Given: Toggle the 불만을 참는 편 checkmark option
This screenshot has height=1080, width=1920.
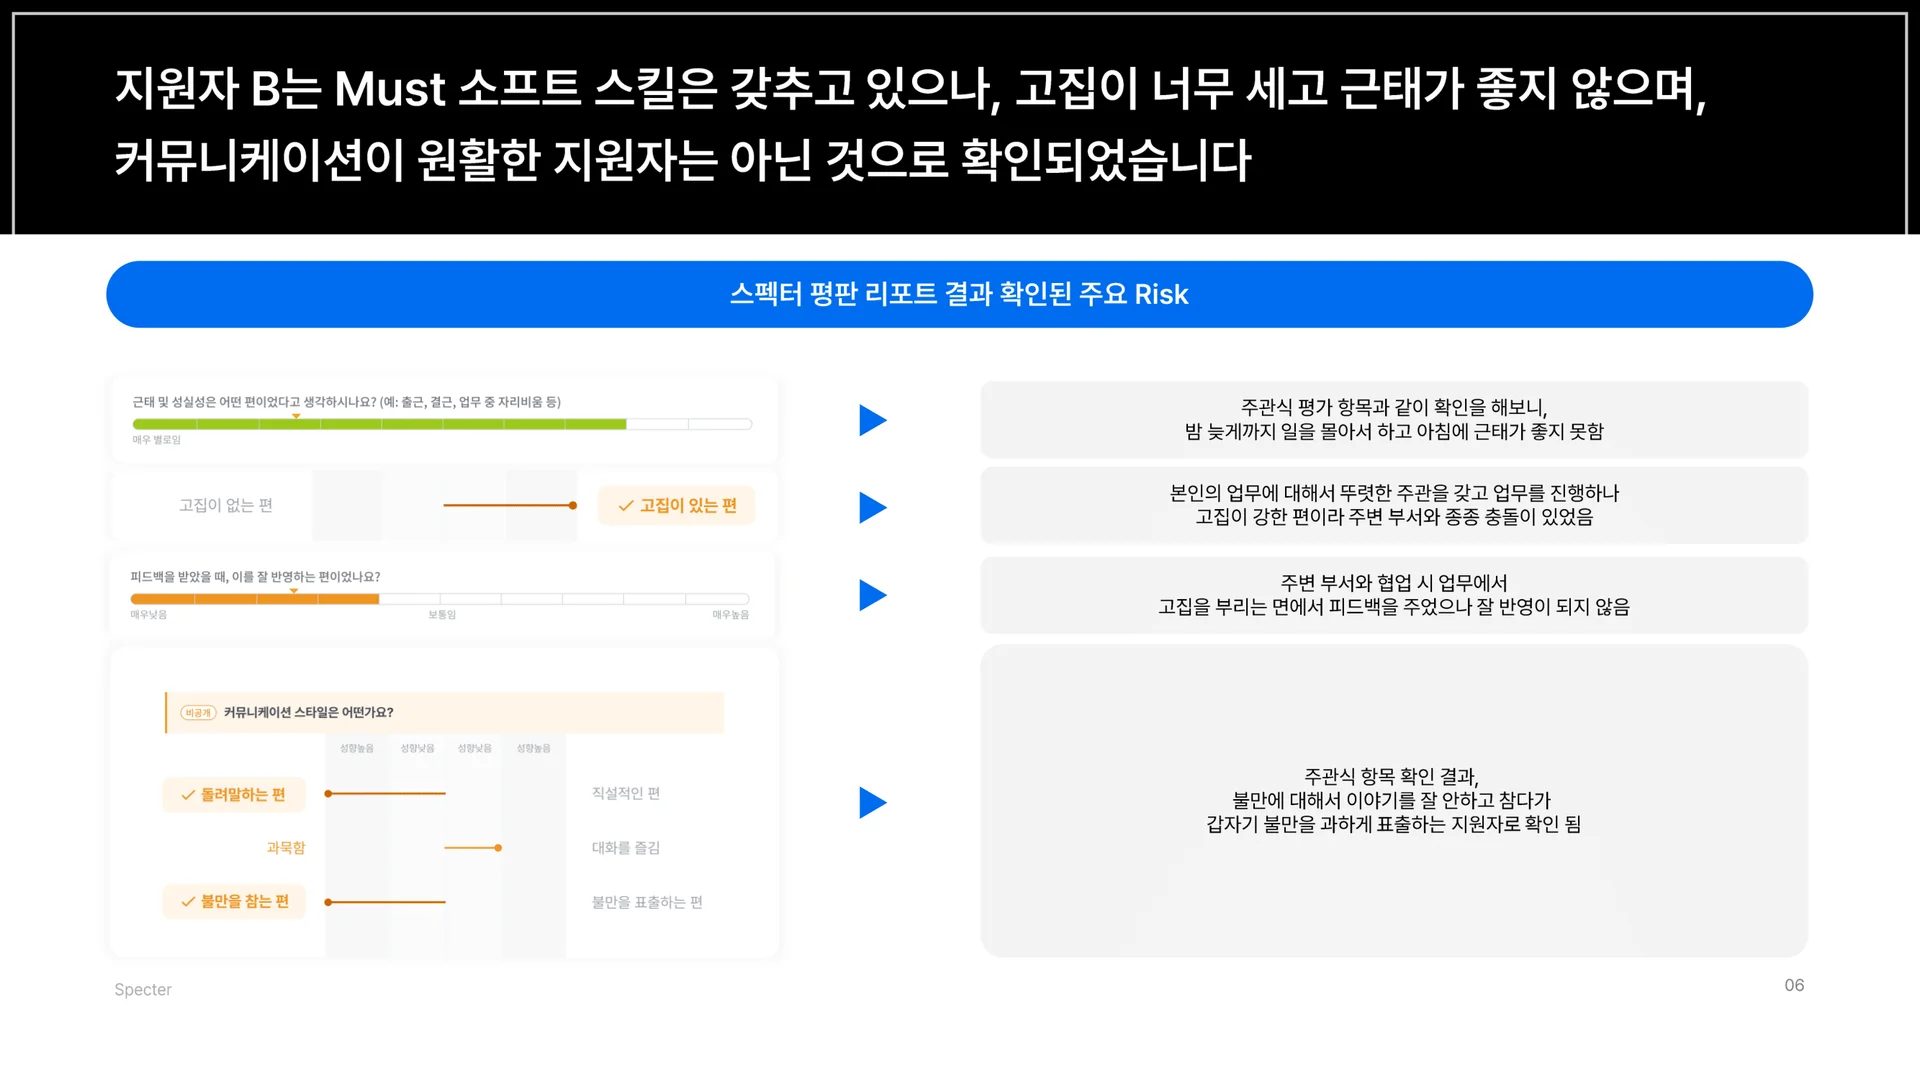Looking at the screenshot, I should pos(233,901).
